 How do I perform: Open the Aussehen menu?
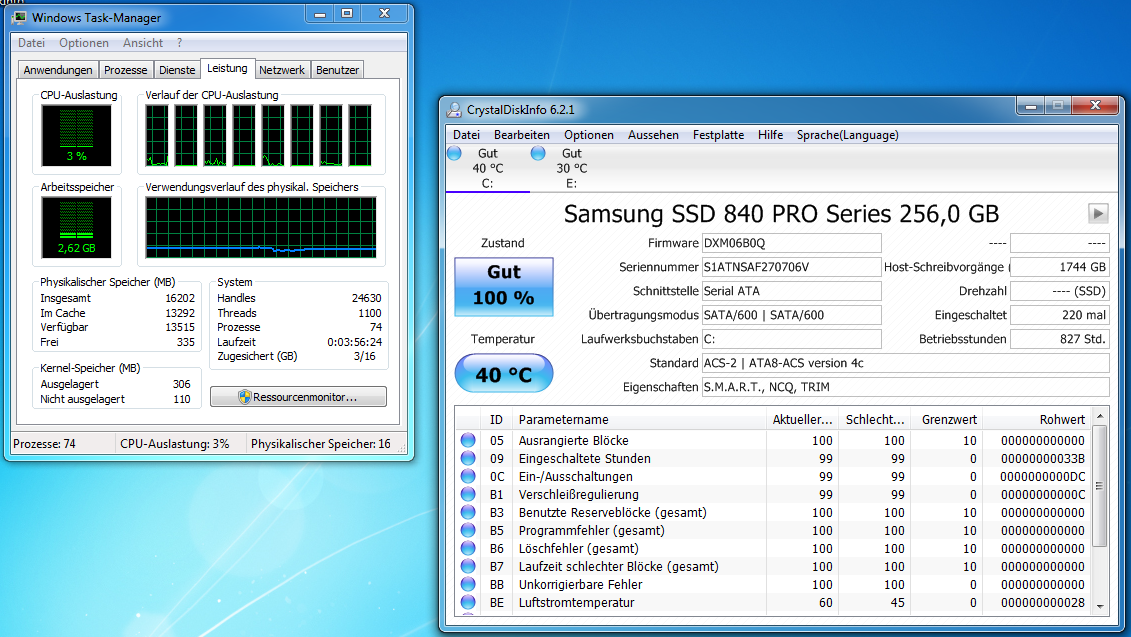[653, 135]
